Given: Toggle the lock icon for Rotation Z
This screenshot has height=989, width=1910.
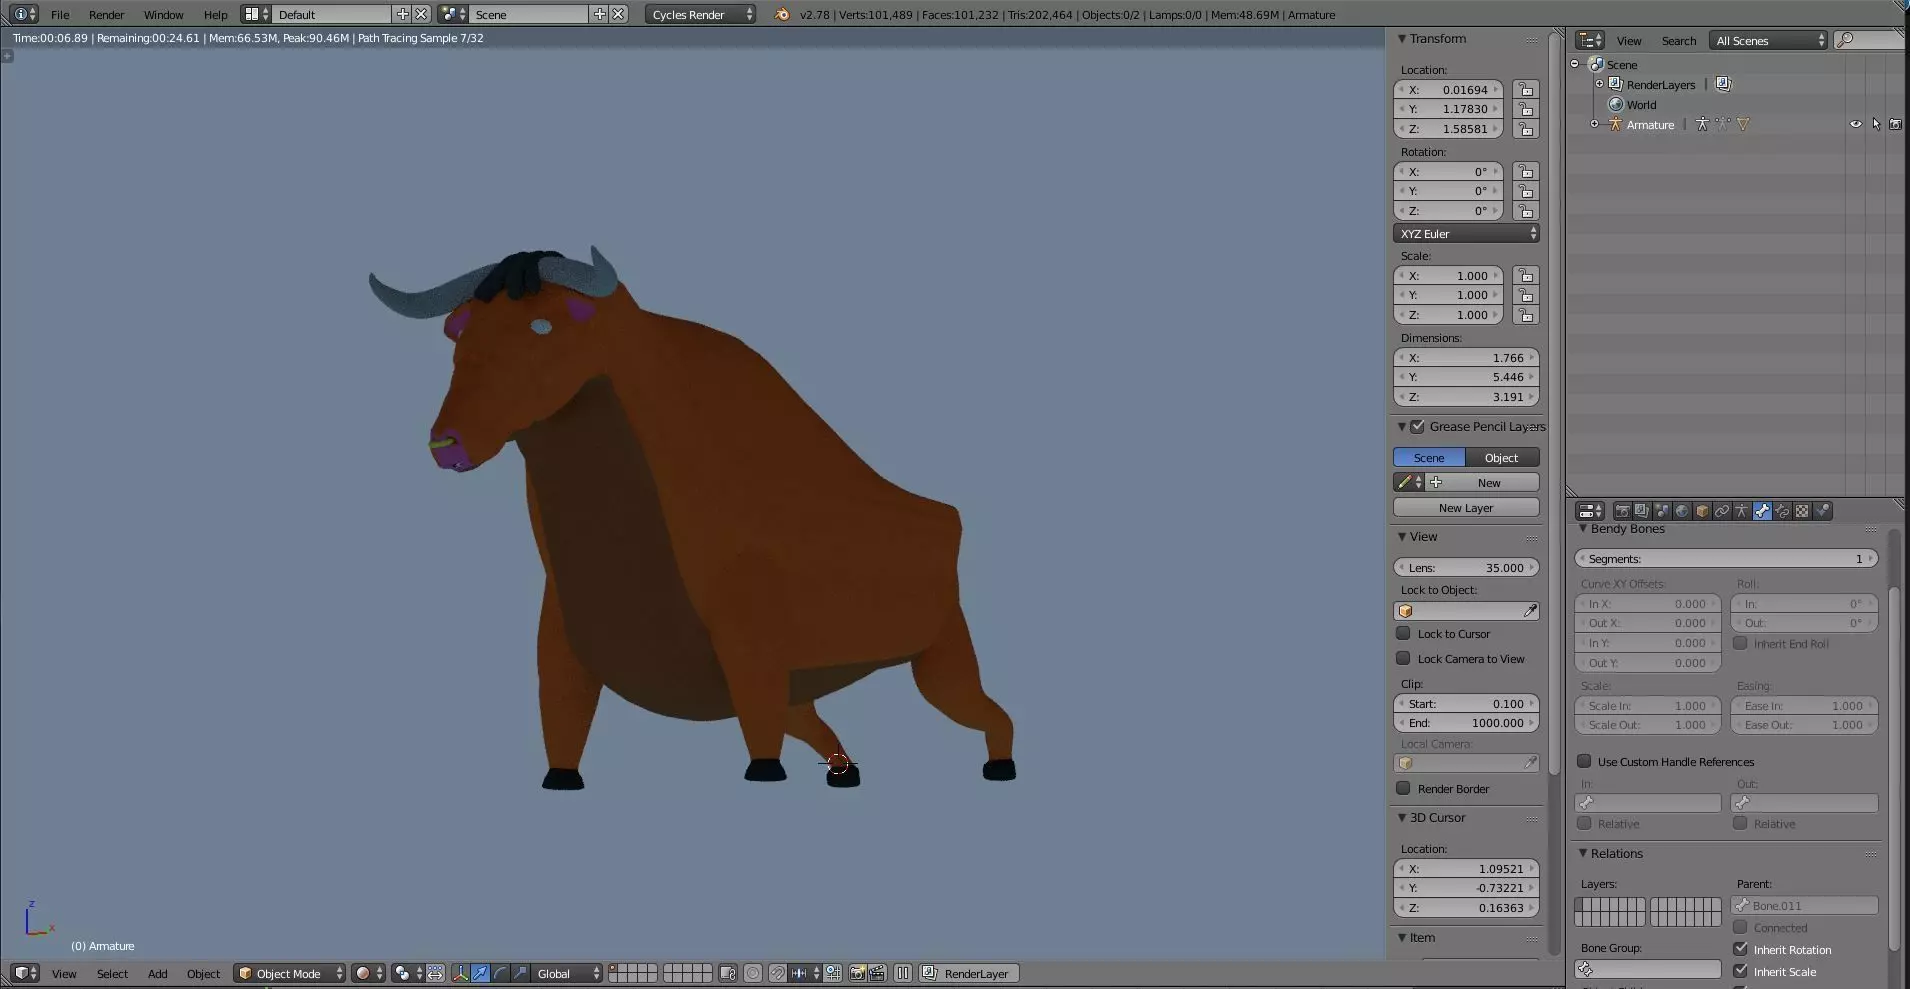Looking at the screenshot, I should click(1525, 211).
